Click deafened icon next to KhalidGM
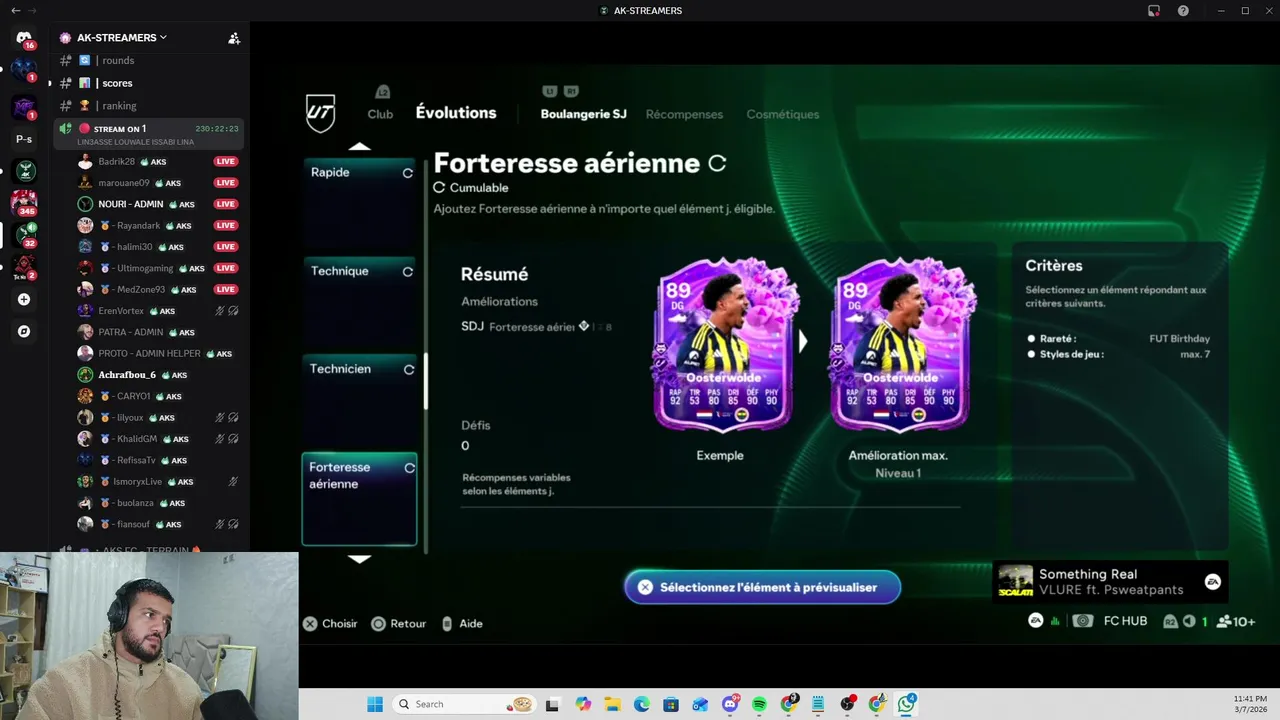The height and width of the screenshot is (720, 1280). coord(233,438)
